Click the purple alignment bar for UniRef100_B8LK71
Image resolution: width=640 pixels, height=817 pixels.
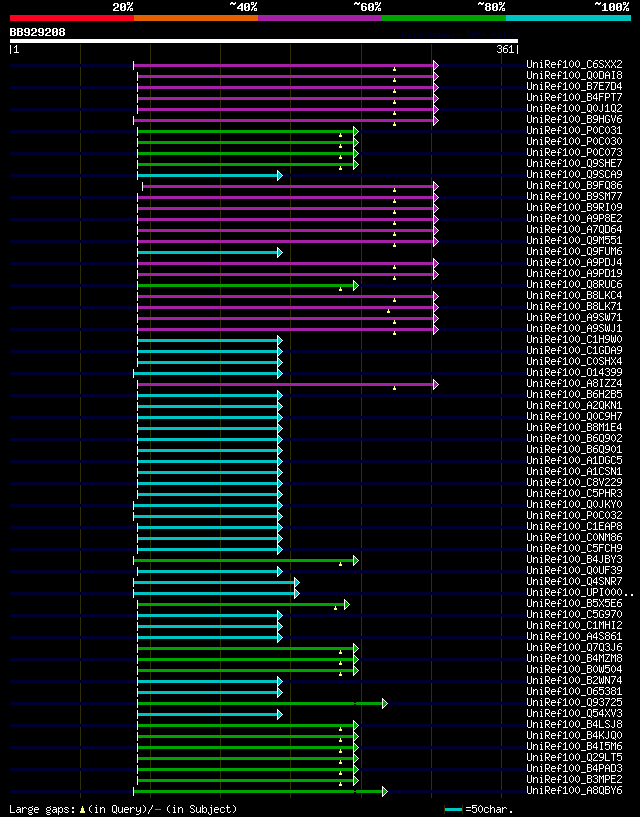coord(288,307)
